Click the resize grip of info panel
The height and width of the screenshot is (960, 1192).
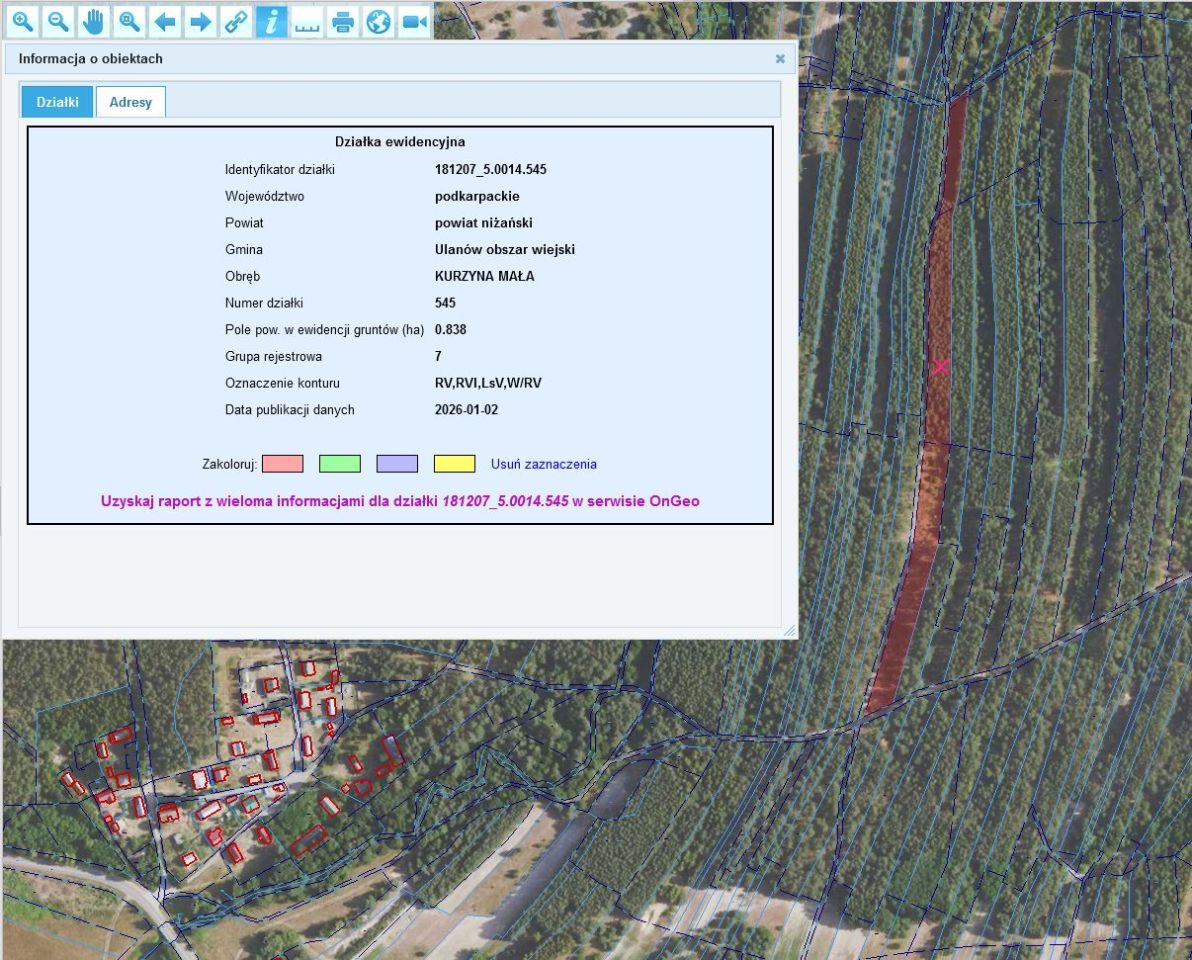coord(790,631)
